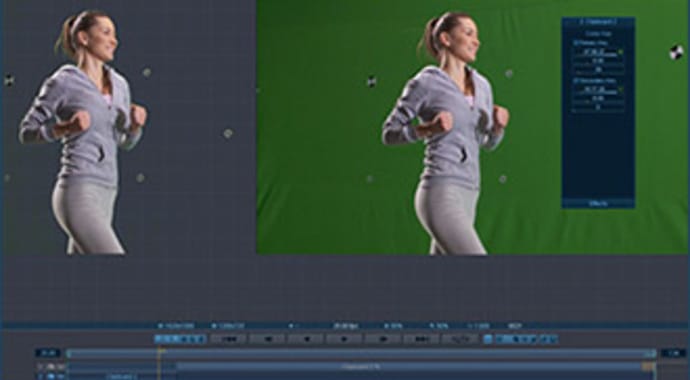Pick the secondary key green color swatch
690x380 pixels.
pyautogui.click(x=621, y=89)
